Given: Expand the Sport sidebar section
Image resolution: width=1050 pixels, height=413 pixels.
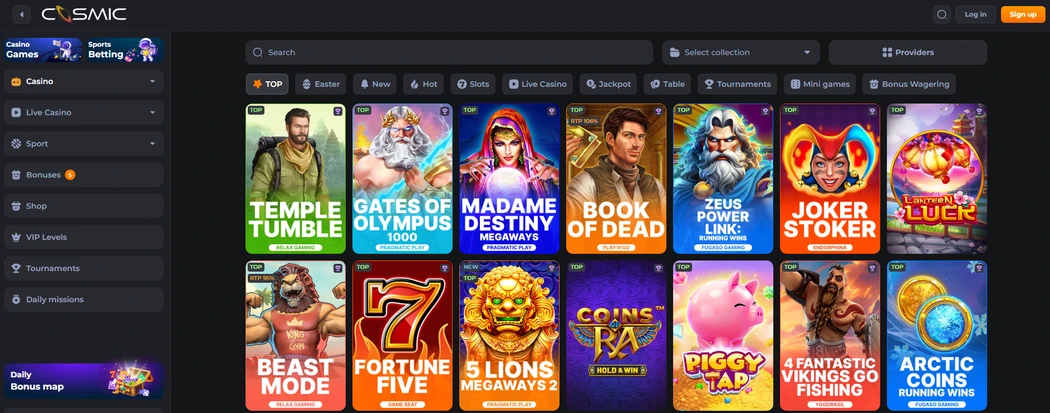Looking at the screenshot, I should point(84,143).
